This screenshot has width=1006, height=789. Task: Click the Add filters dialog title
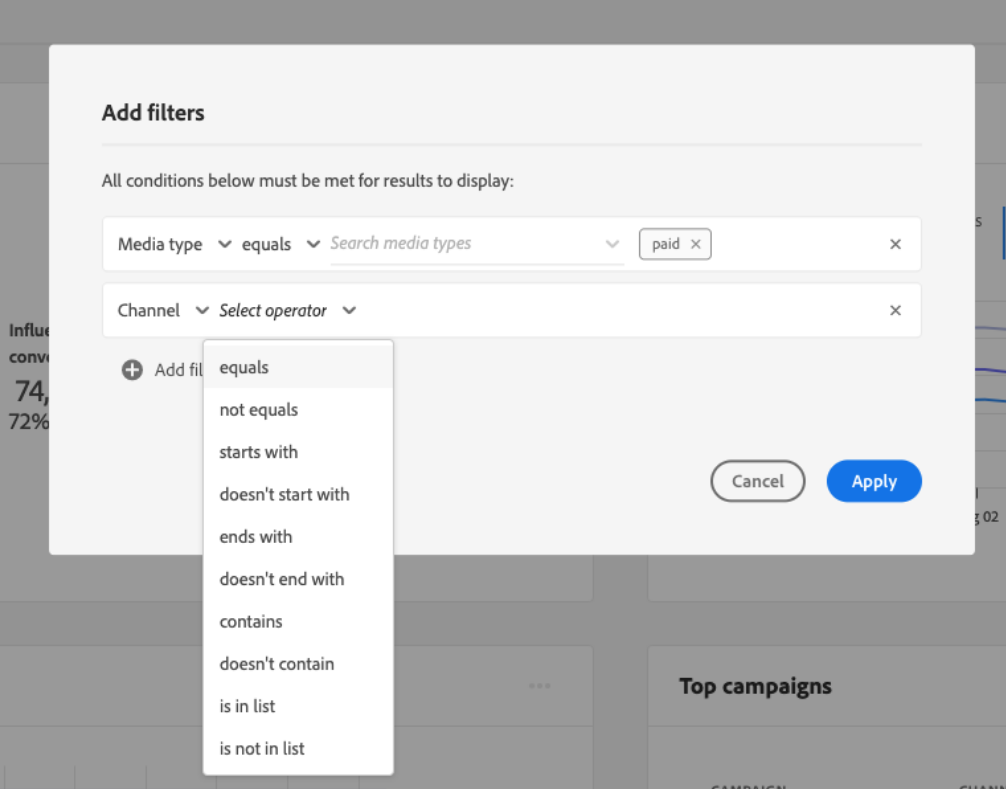point(153,113)
